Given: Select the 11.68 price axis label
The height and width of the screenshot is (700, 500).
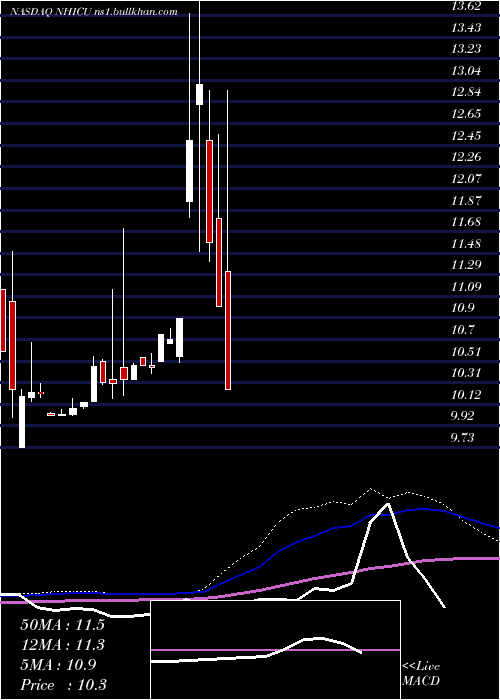Looking at the screenshot, I should click(x=466, y=222).
